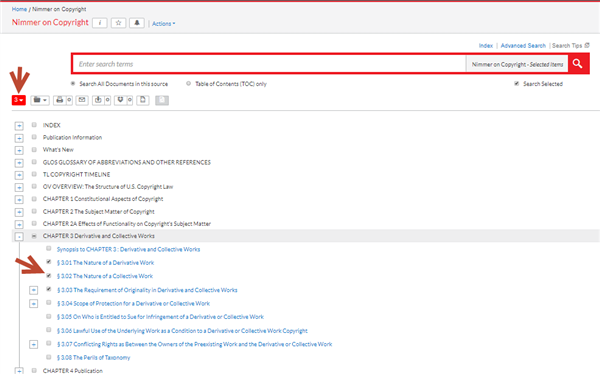Open the Index link
The width and height of the screenshot is (600, 374).
pyautogui.click(x=486, y=46)
